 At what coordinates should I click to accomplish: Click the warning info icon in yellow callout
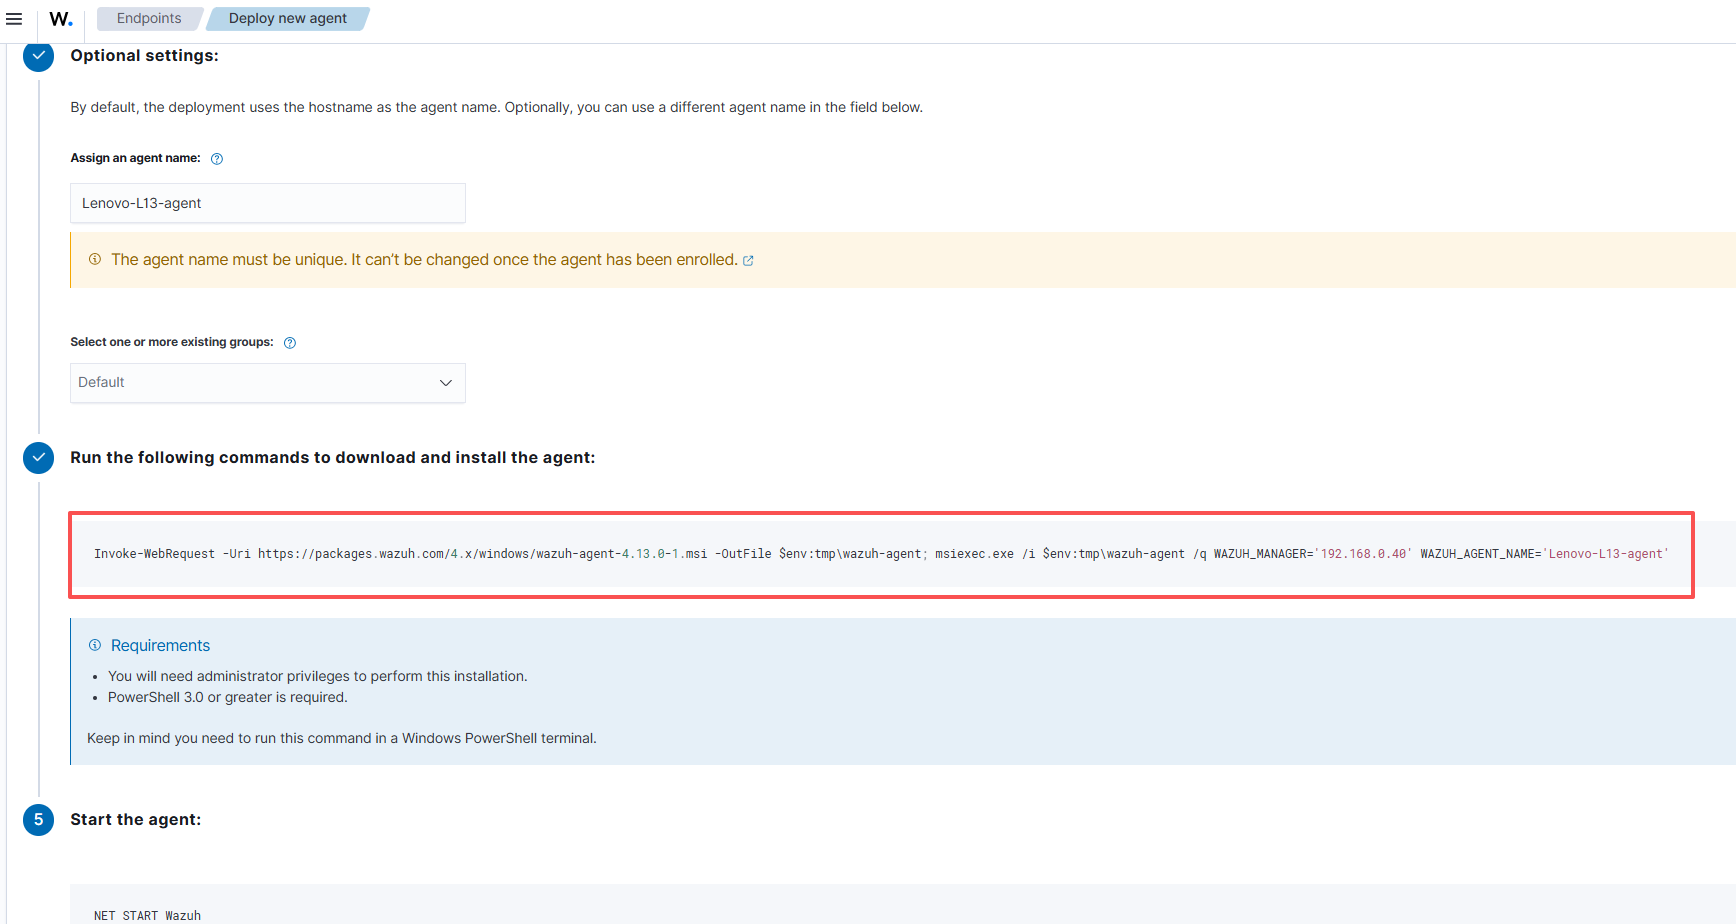coord(95,259)
